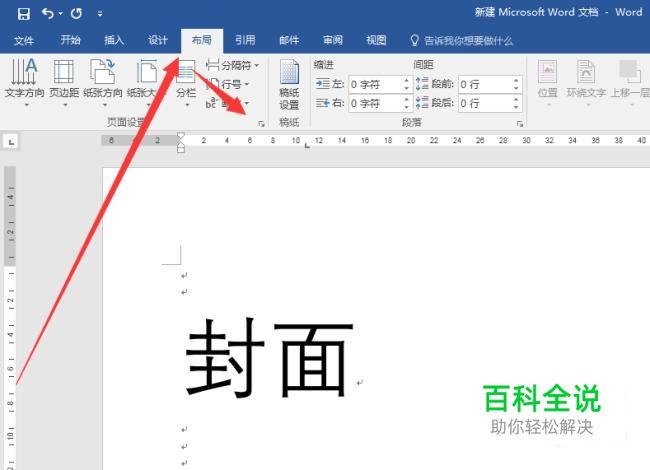
Task: Click the lightbulb tell-me icon
Action: pyautogui.click(x=415, y=40)
